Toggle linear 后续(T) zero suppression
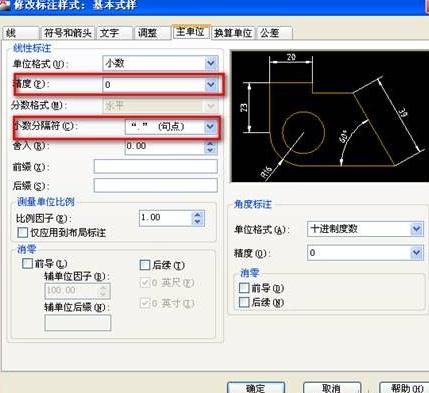This screenshot has width=429, height=393. tap(145, 265)
